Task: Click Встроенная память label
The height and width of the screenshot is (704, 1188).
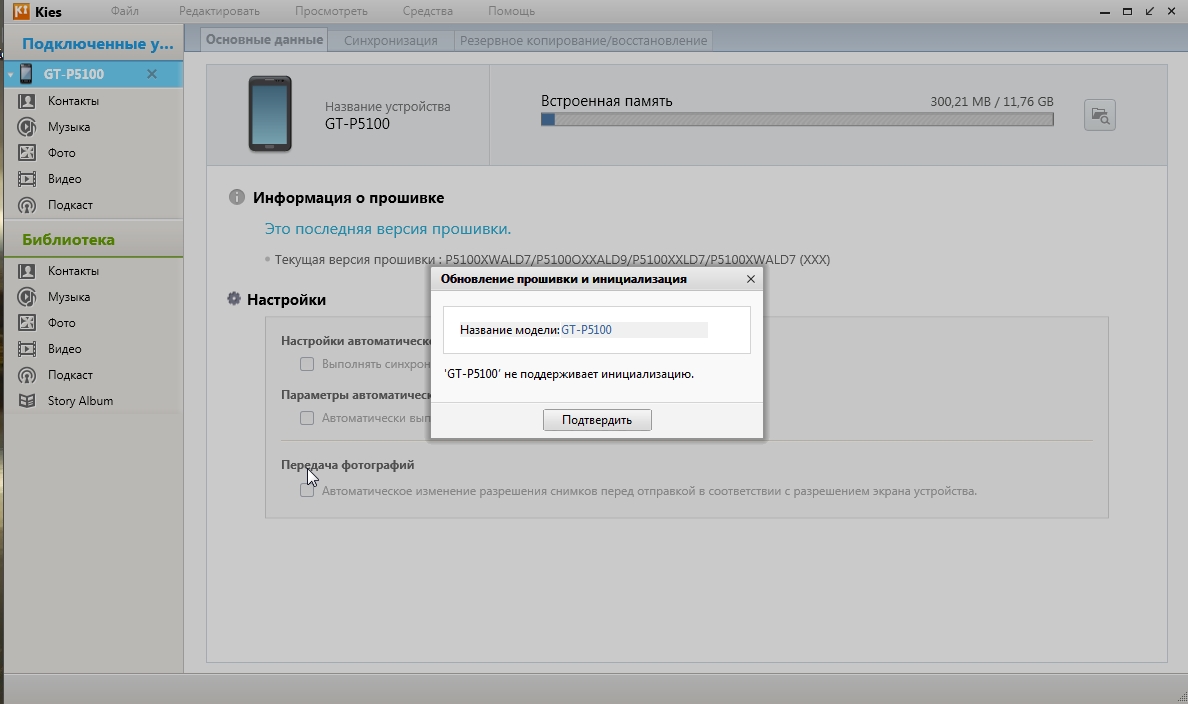Action: (x=607, y=101)
